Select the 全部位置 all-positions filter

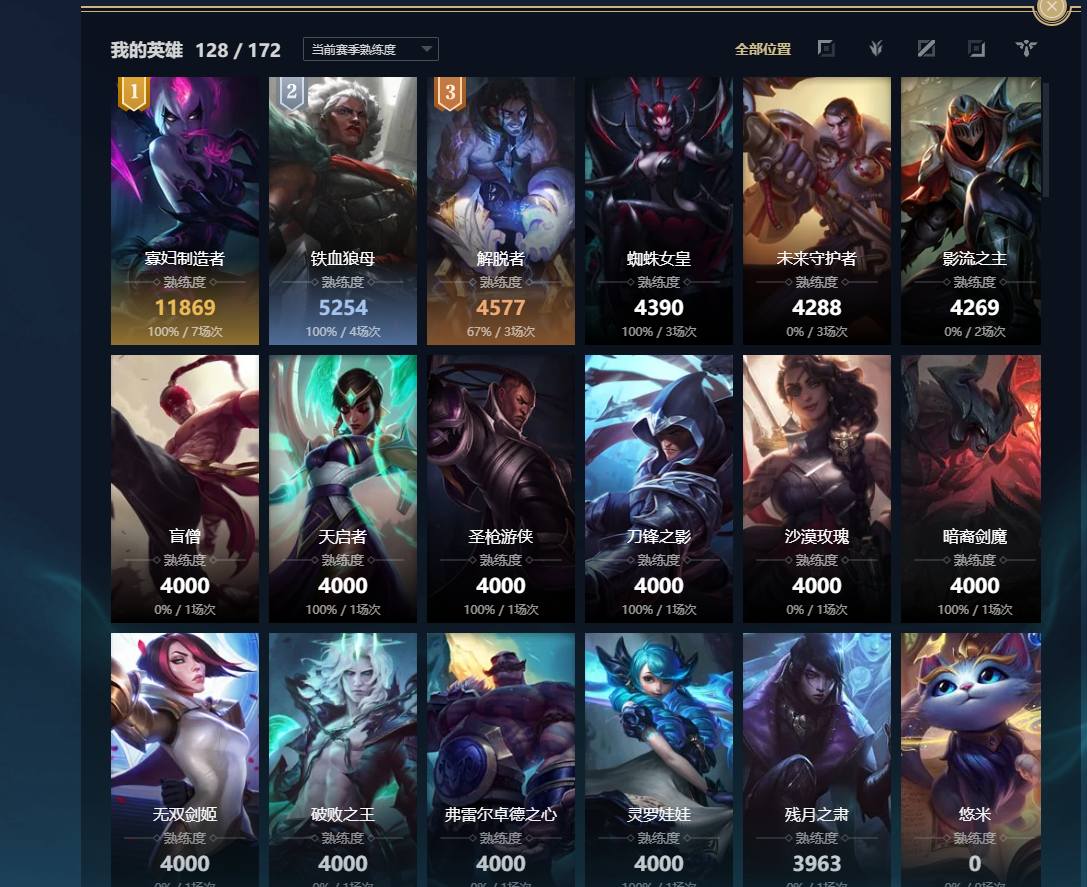[x=763, y=49]
